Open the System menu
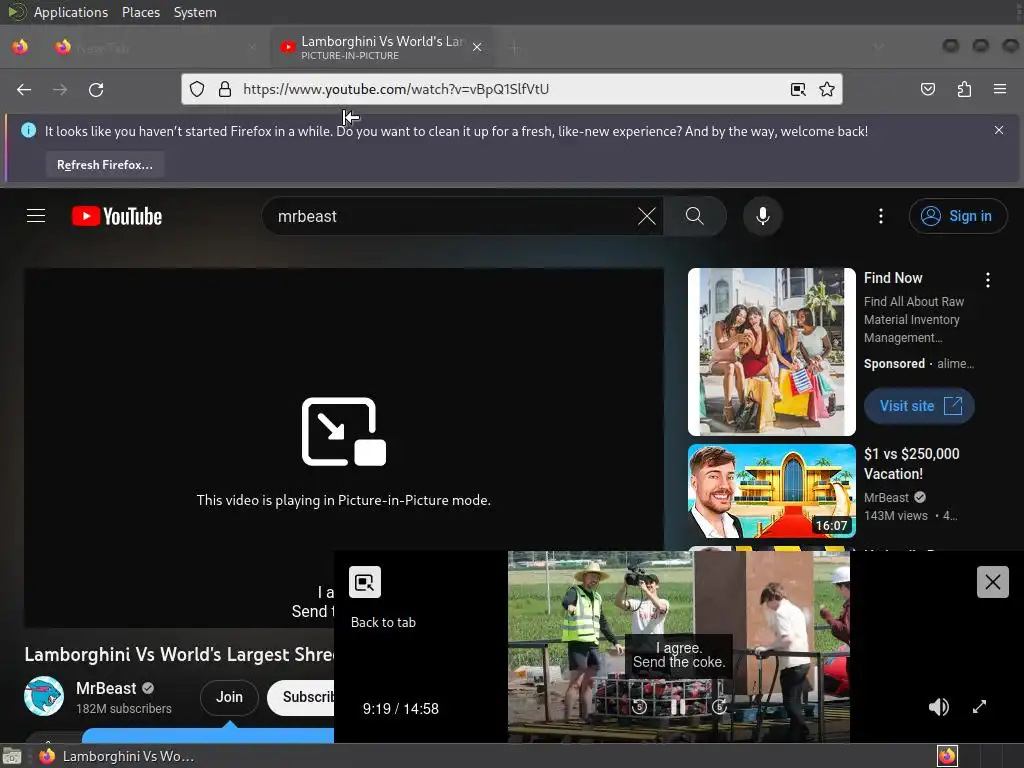1024x768 pixels. click(x=195, y=12)
